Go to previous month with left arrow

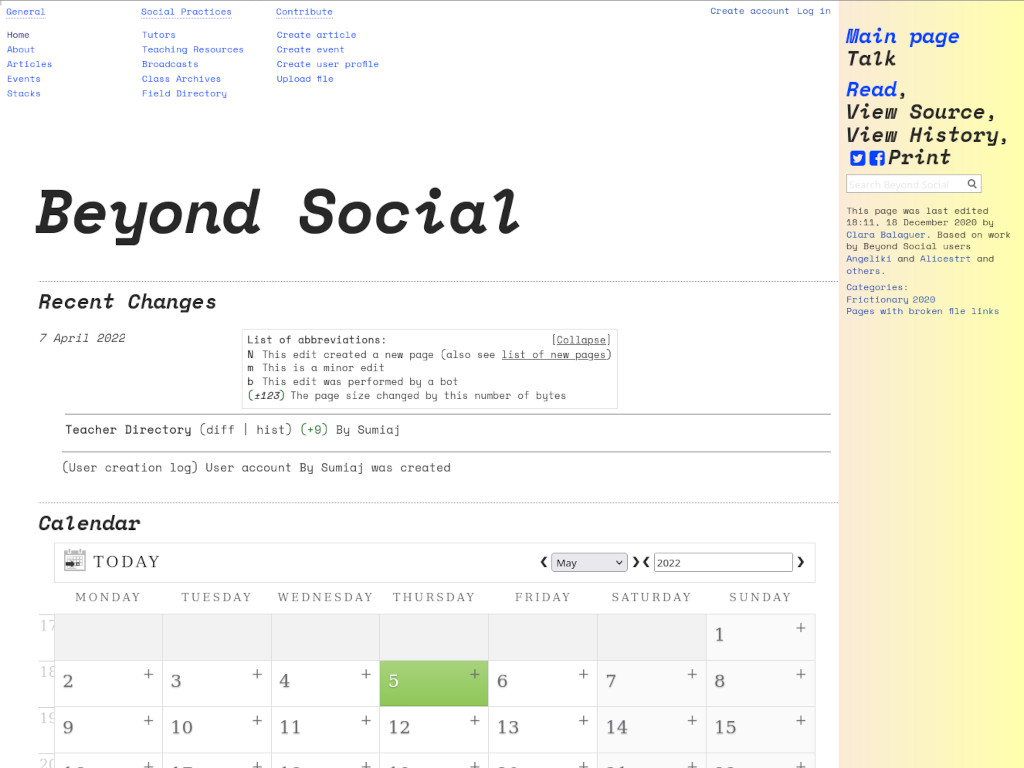[x=544, y=563]
